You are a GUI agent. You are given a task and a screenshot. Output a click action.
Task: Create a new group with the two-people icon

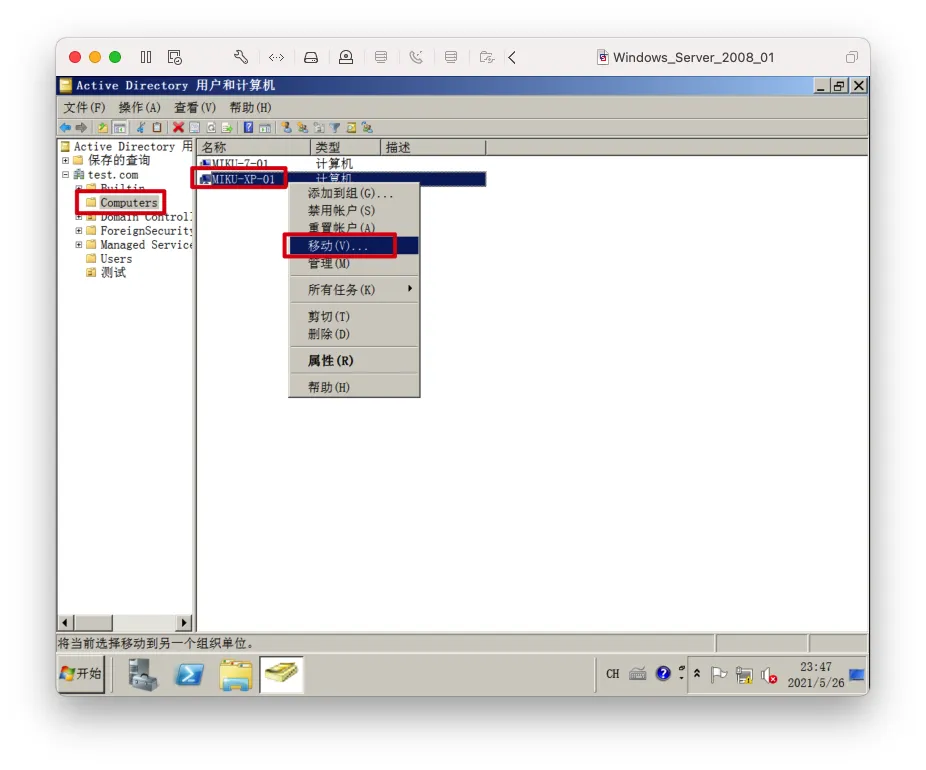(302, 128)
